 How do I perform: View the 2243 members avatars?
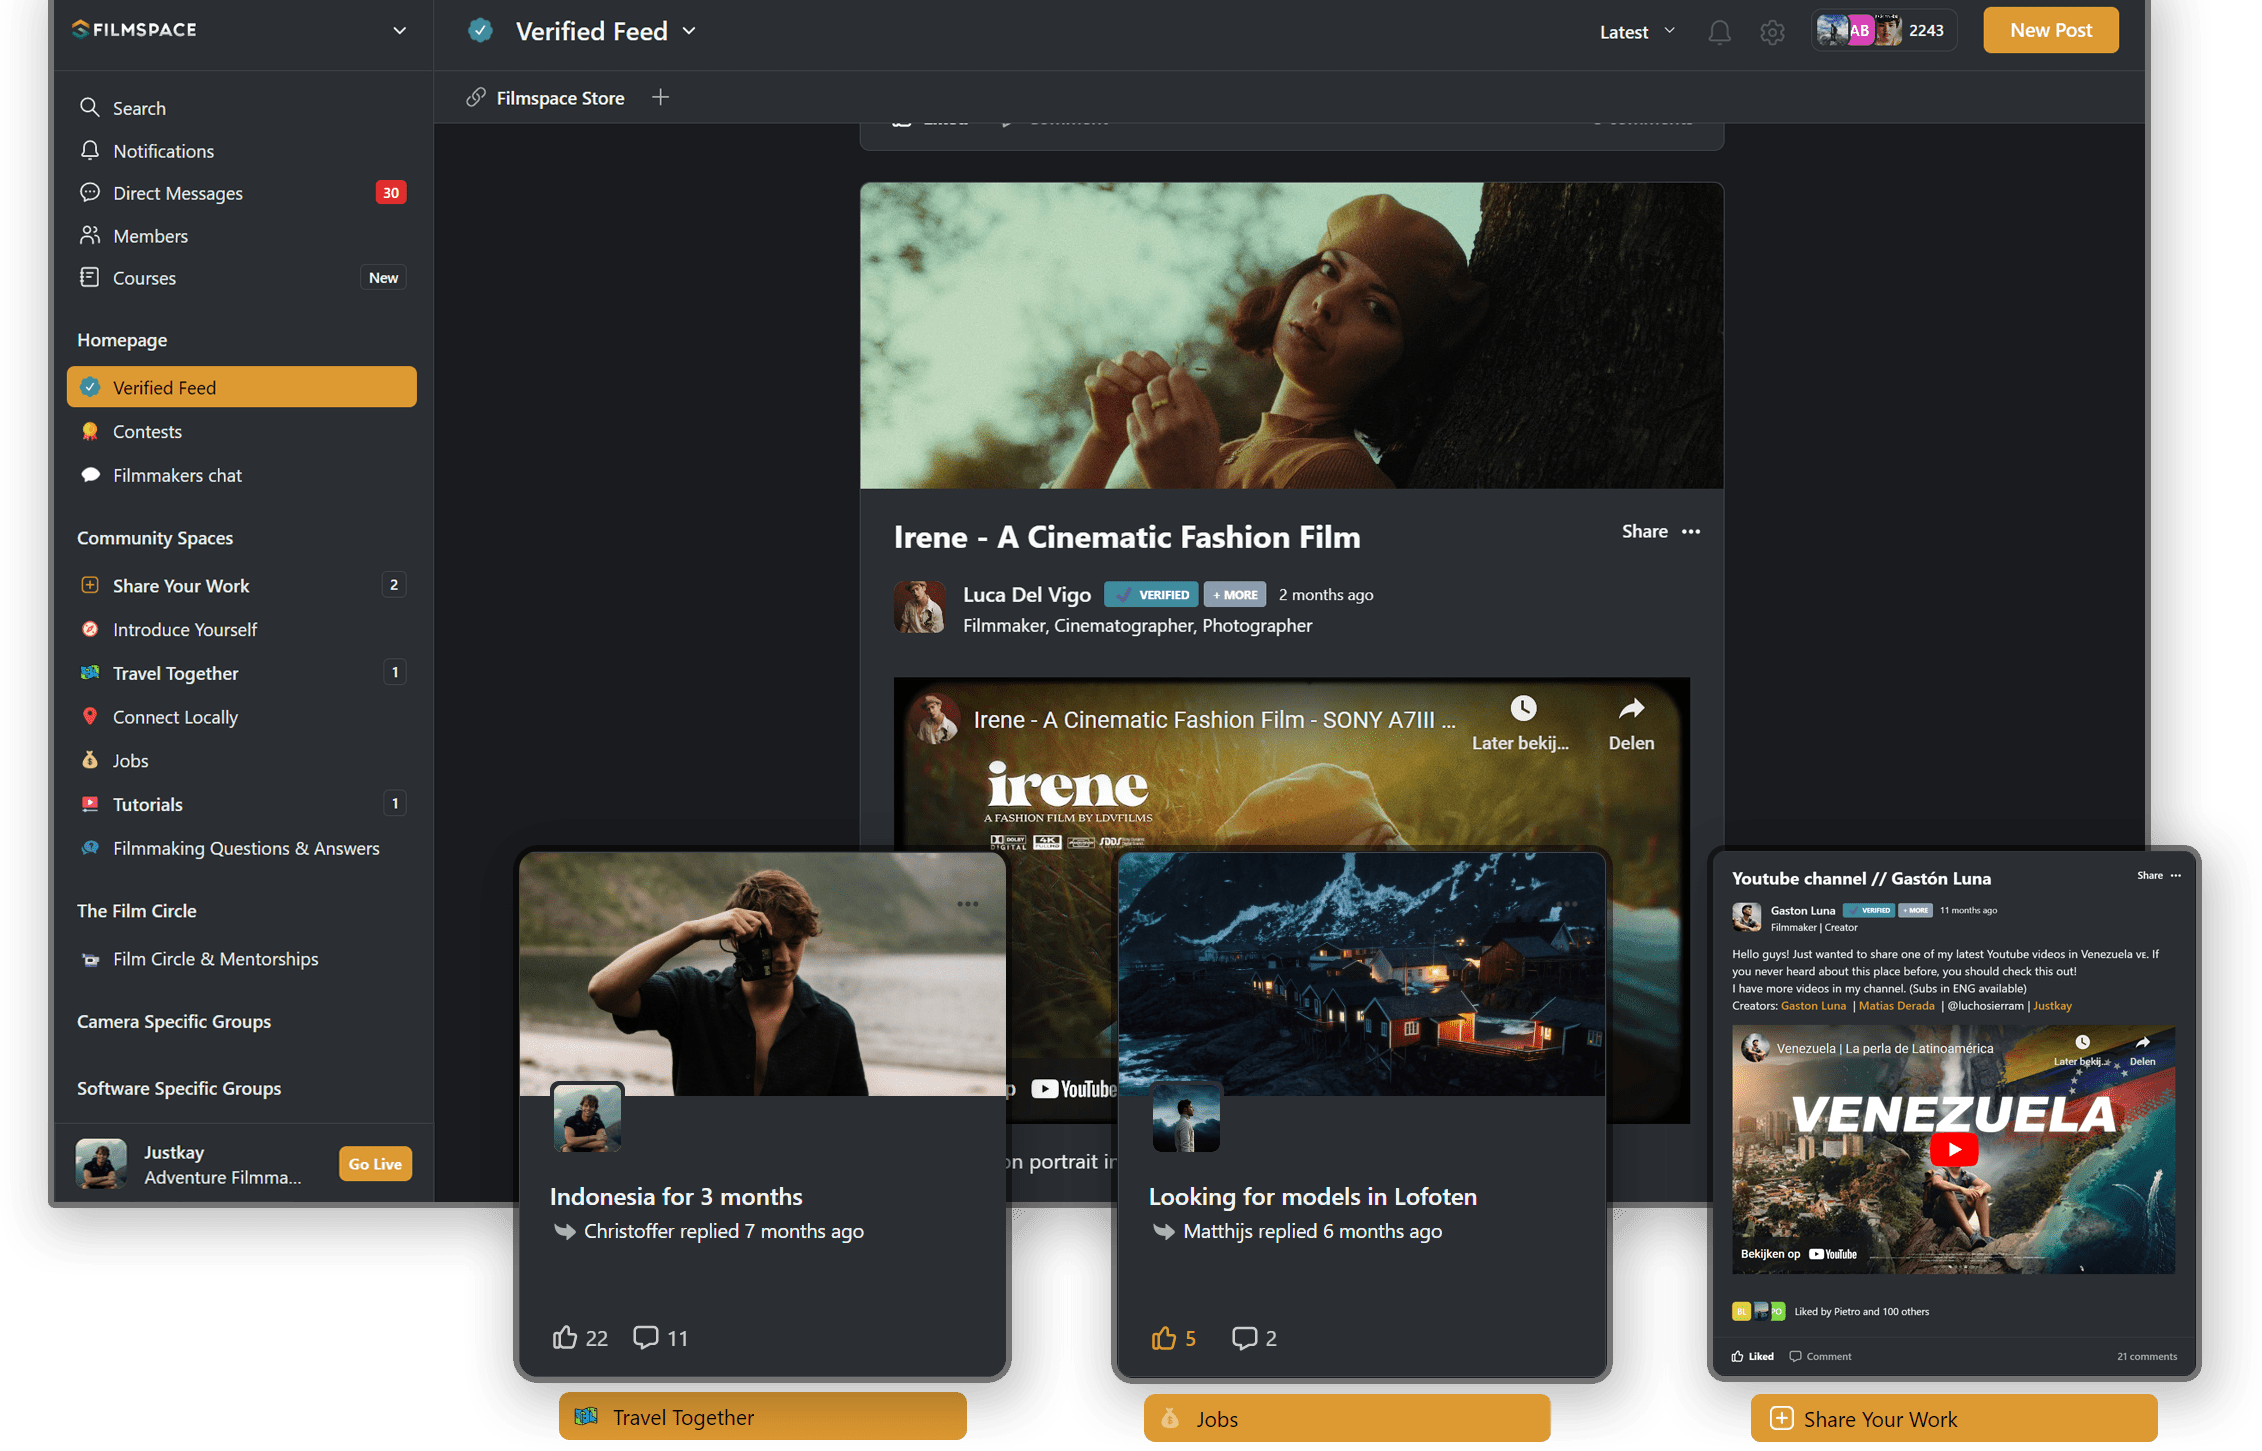pos(1882,31)
